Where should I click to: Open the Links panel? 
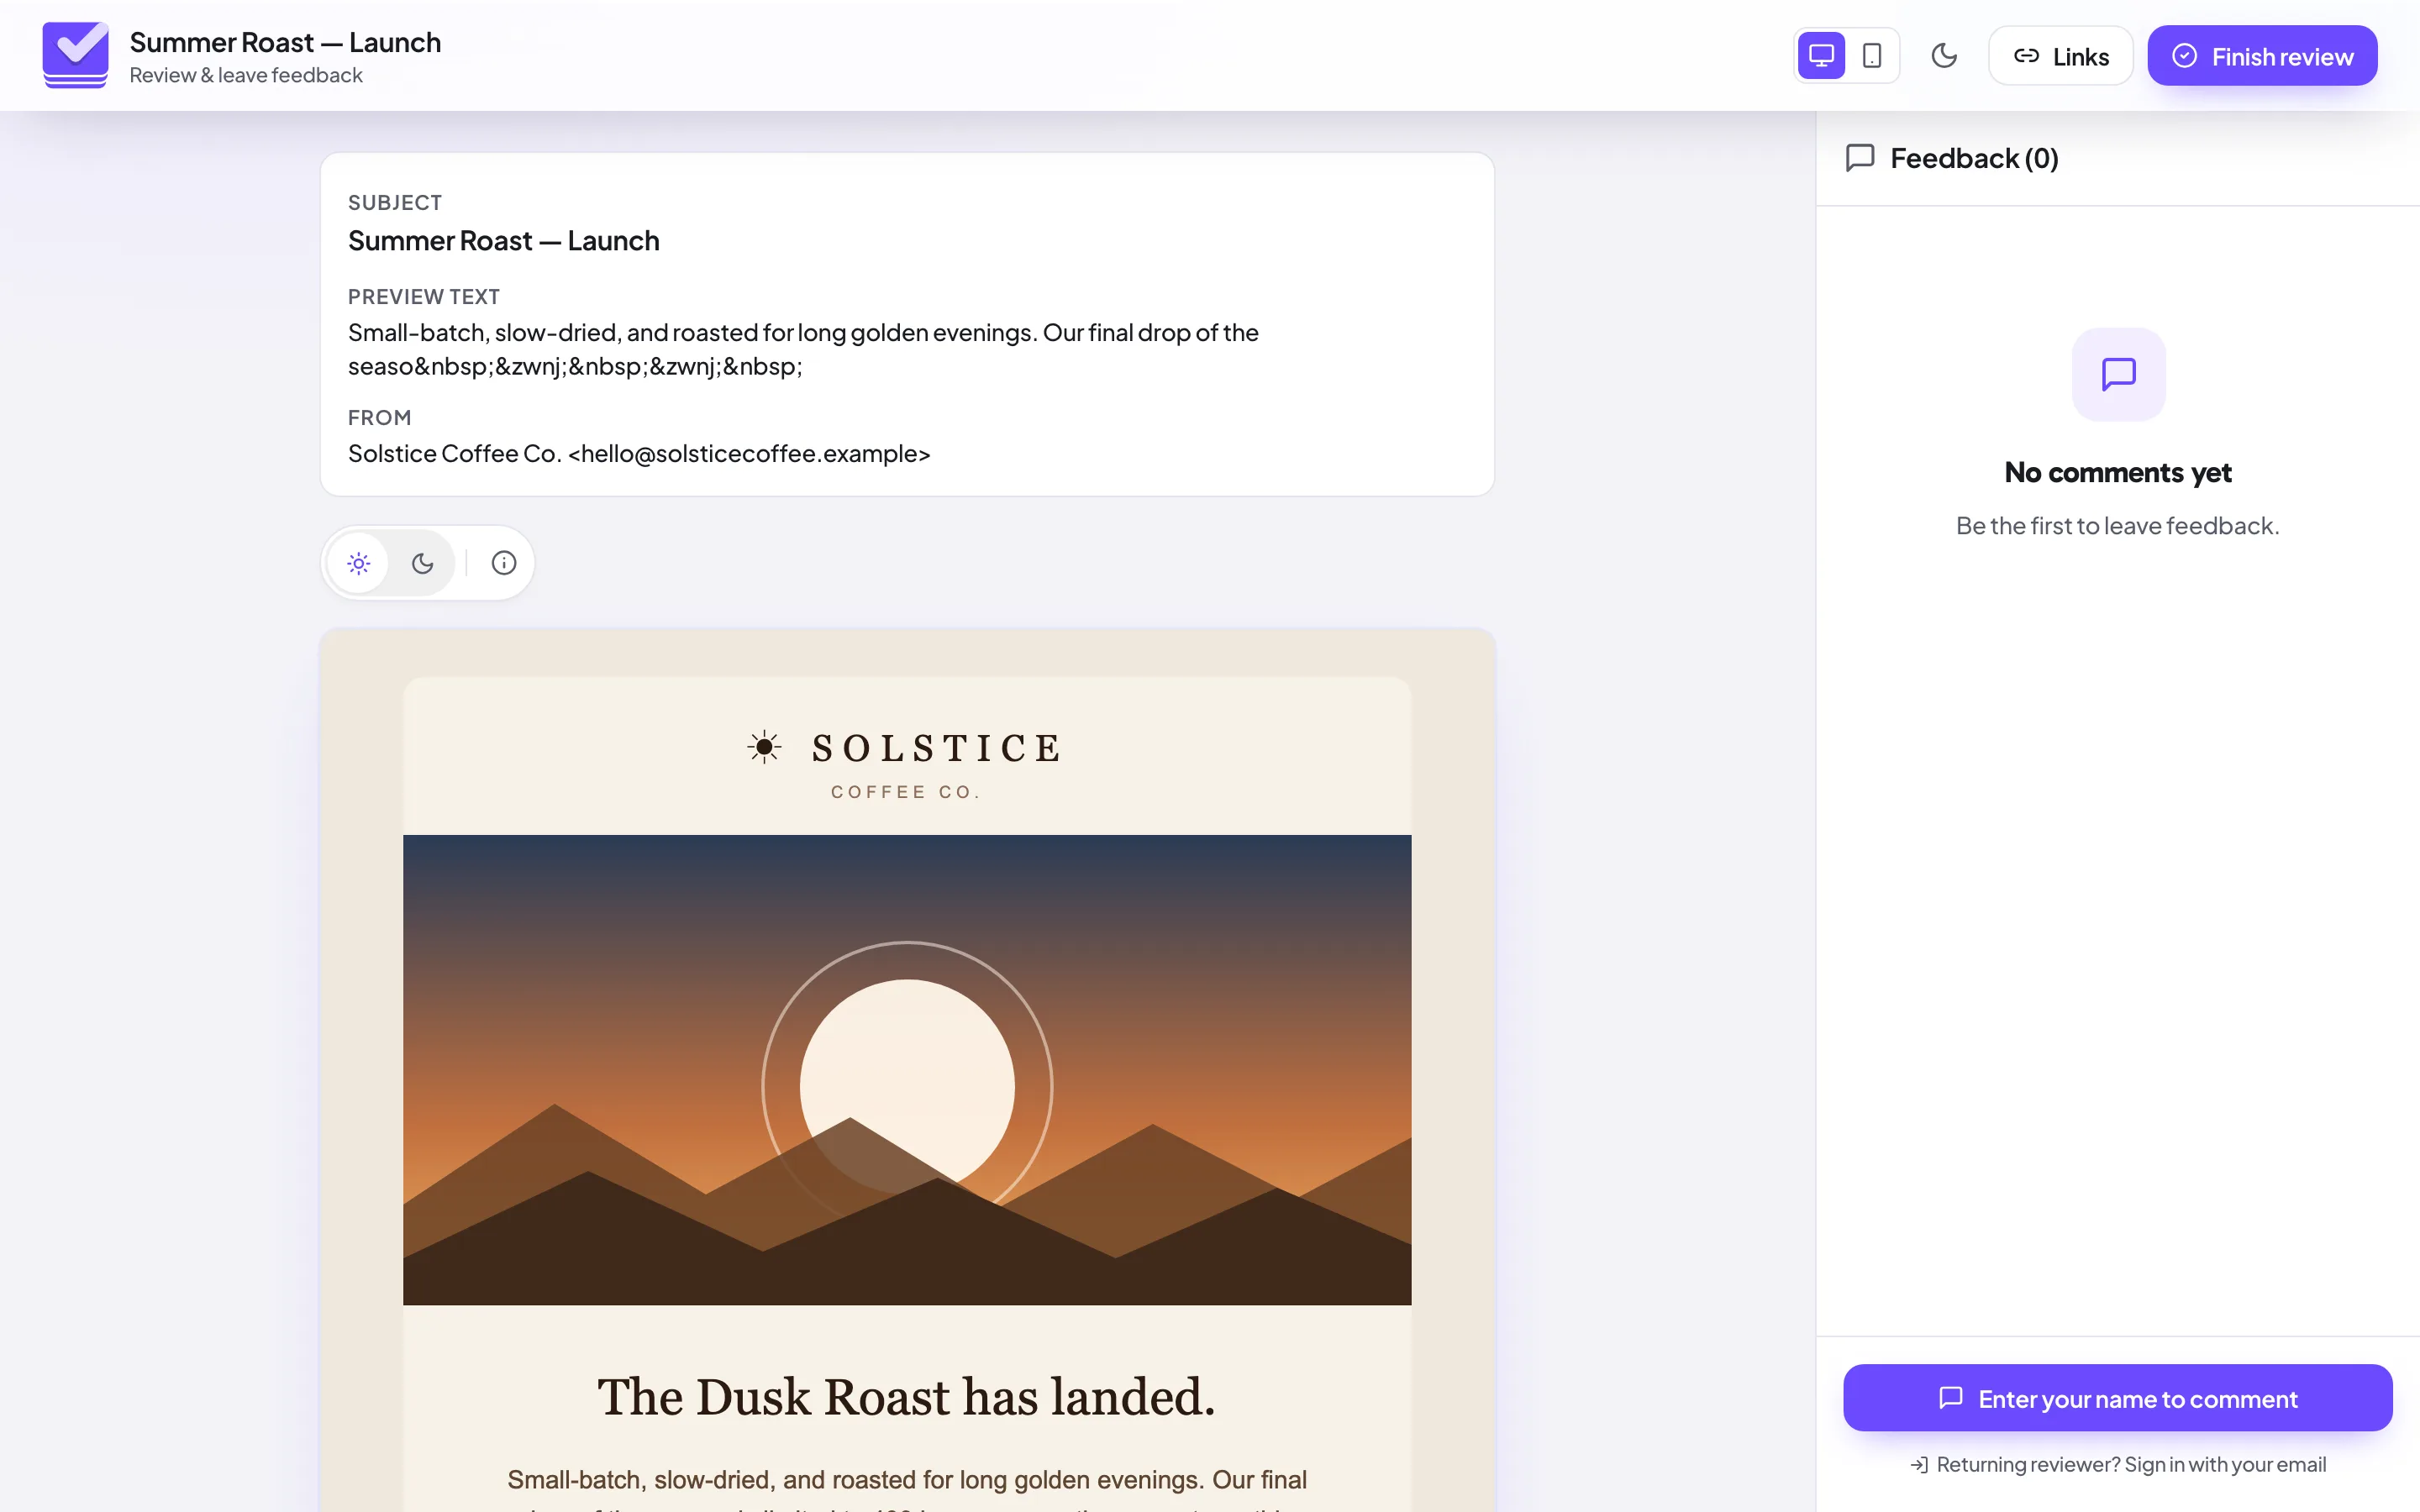pos(2060,56)
